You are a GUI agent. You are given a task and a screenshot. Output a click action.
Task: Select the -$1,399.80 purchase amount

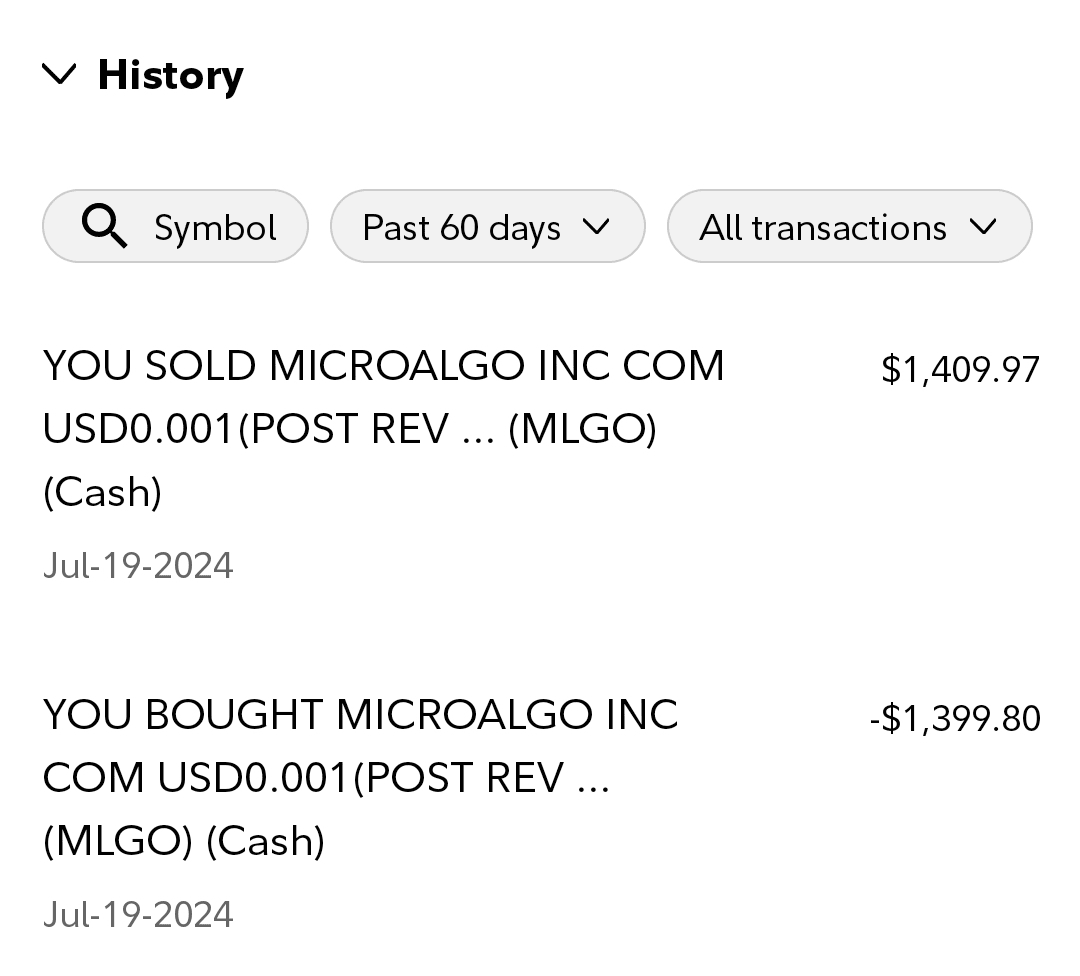(x=955, y=718)
